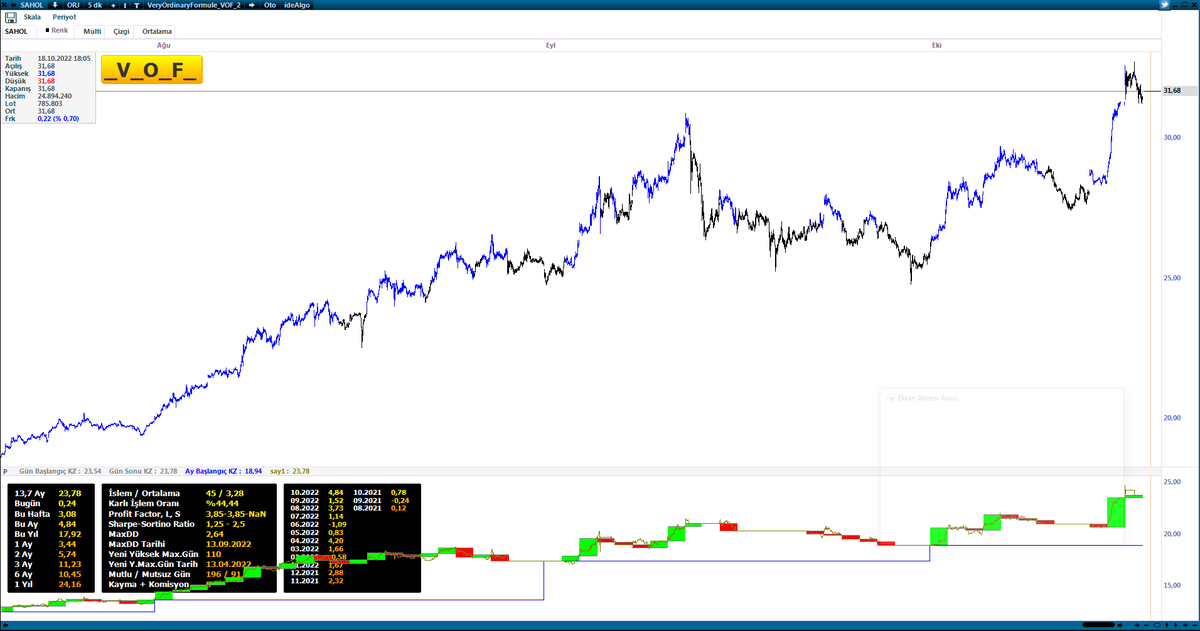
Task: Click the Bu Yıl 17,92 row
Action: [49, 535]
